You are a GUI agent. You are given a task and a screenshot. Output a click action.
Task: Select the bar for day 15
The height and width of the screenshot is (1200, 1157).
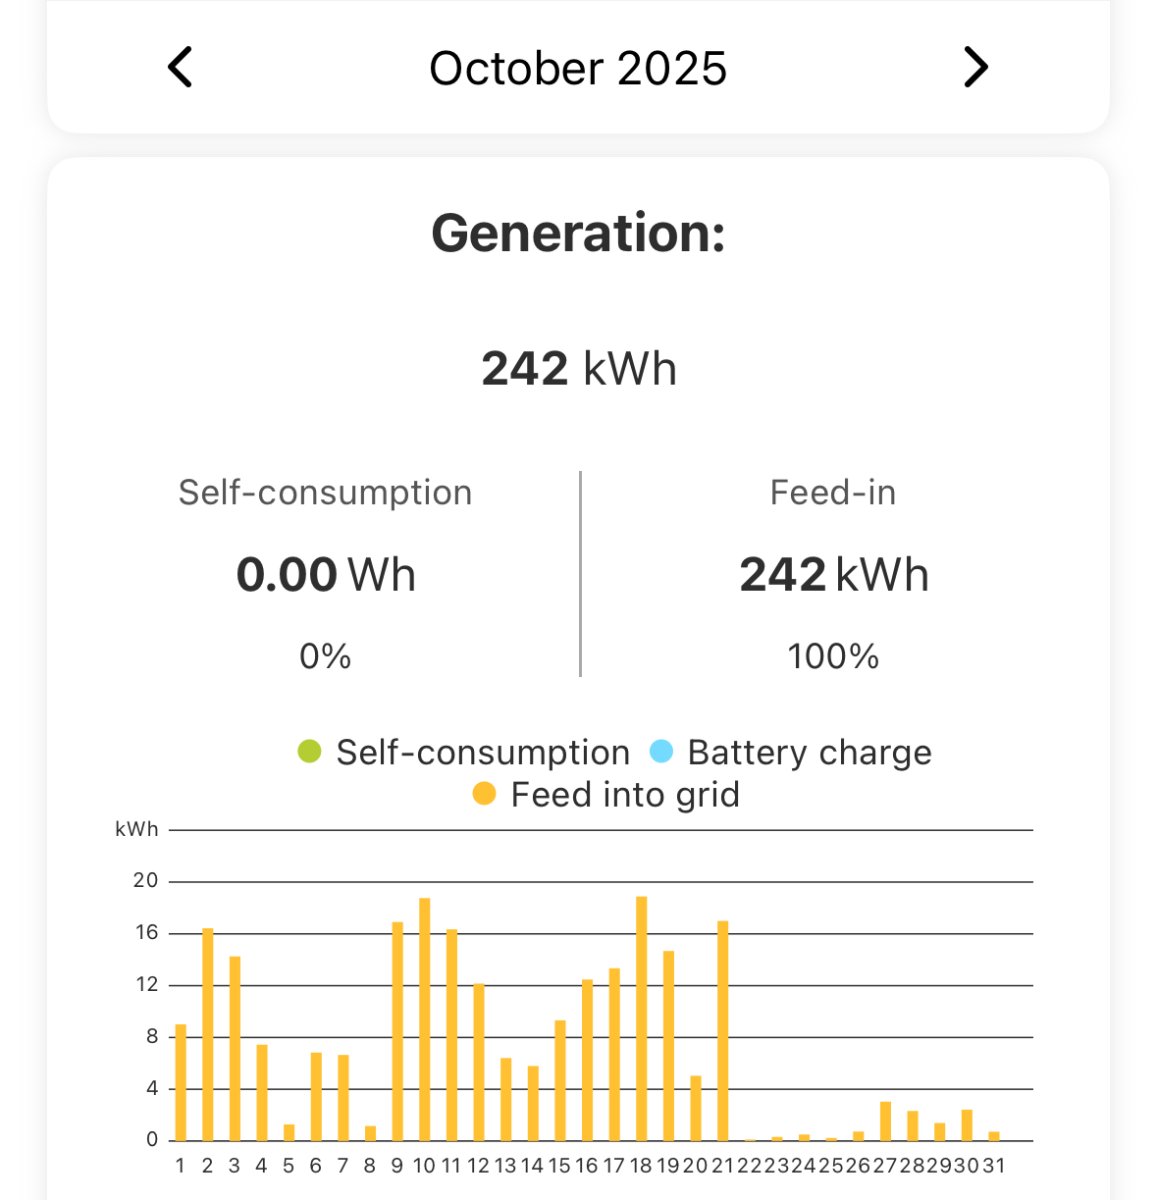tap(560, 1080)
